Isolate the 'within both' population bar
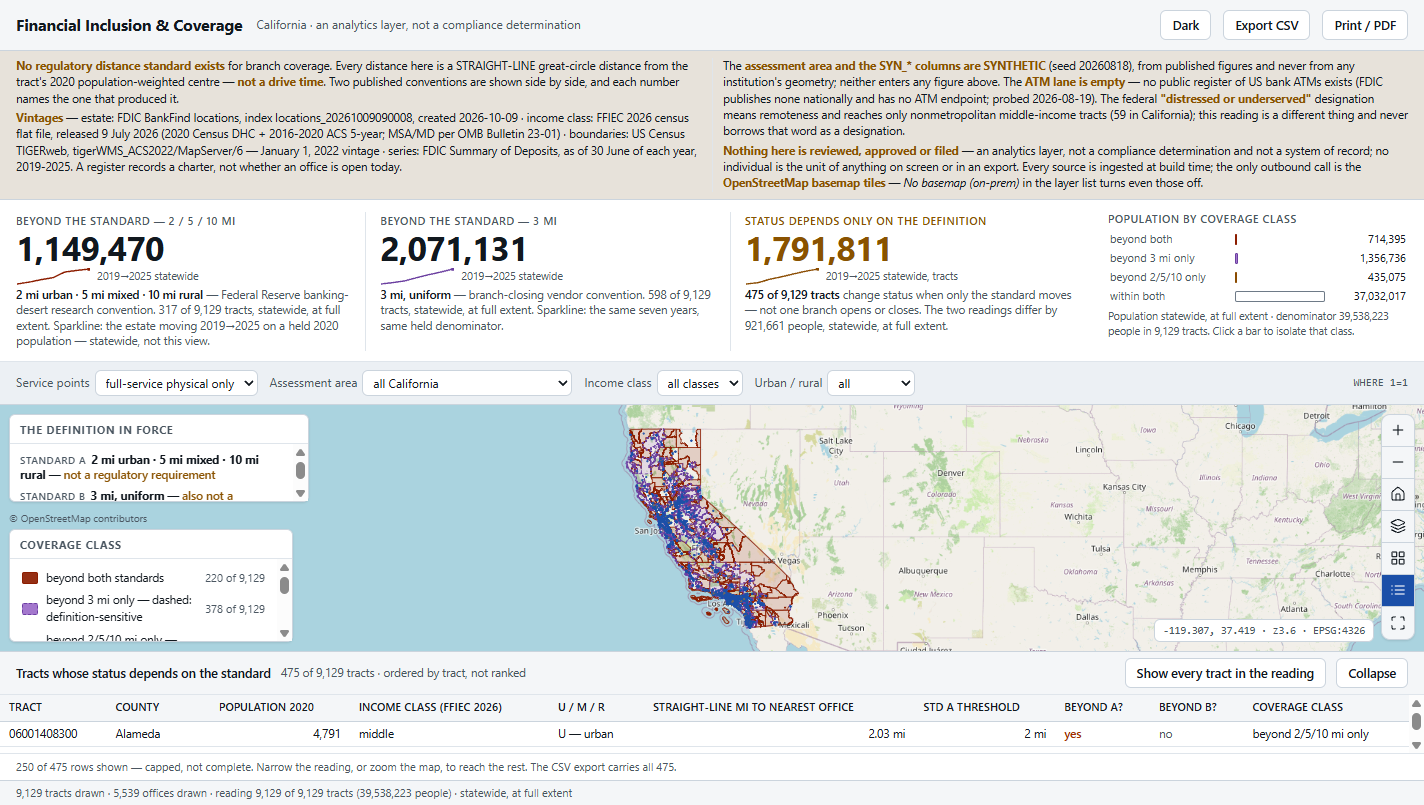The image size is (1424, 805). pos(1280,296)
